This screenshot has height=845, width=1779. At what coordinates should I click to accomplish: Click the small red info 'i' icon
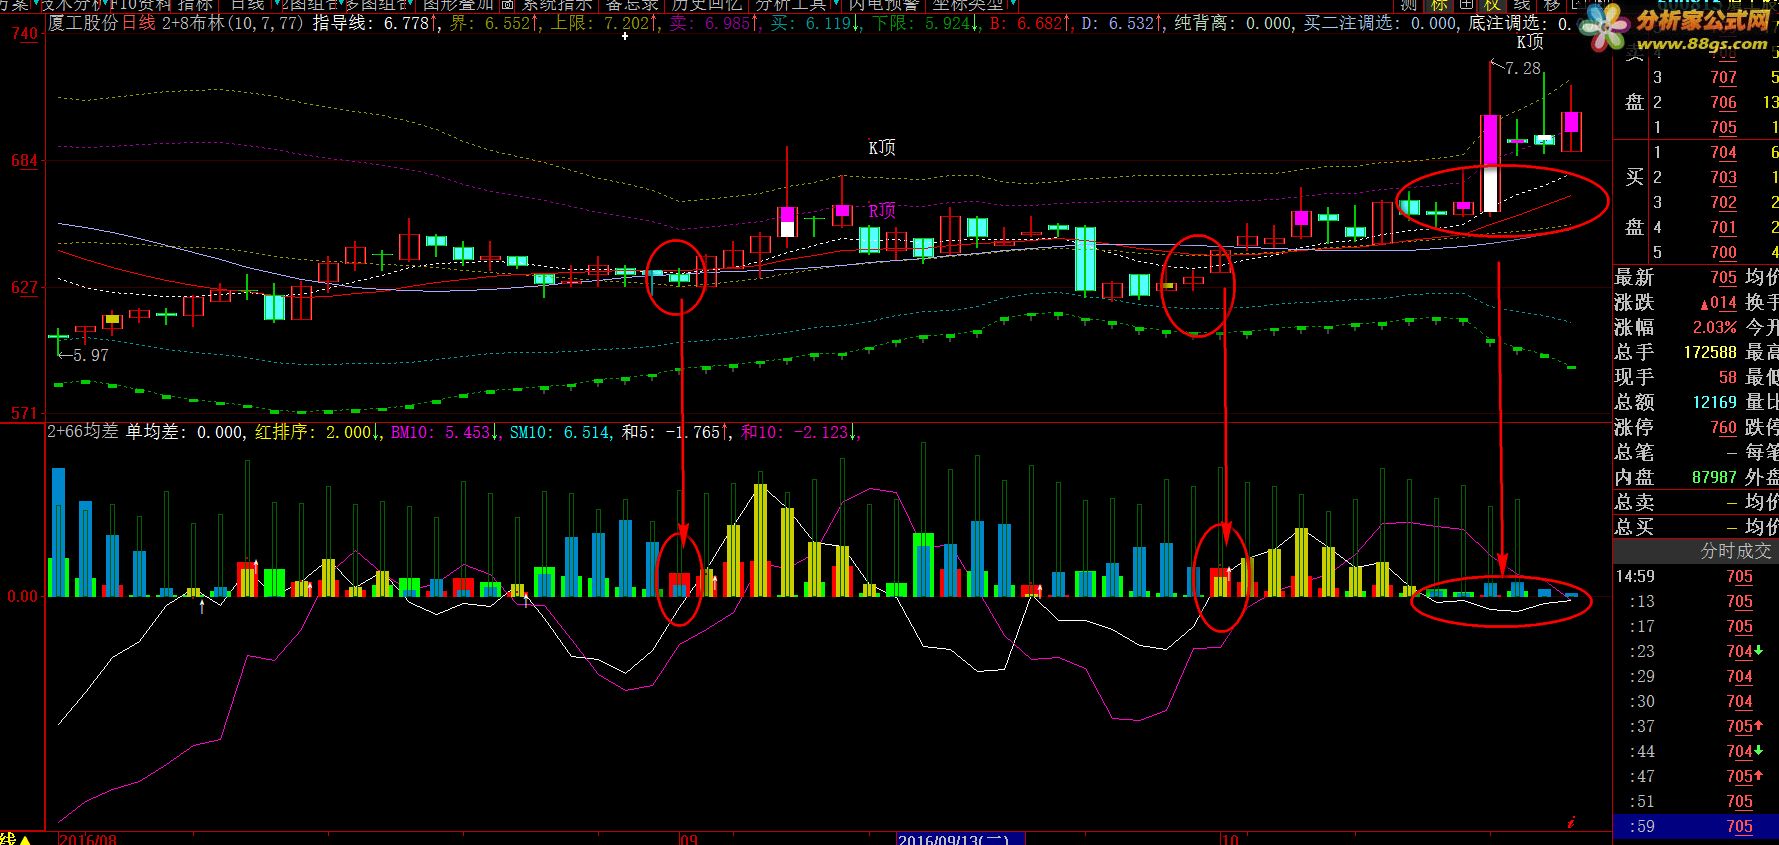click(x=1571, y=822)
